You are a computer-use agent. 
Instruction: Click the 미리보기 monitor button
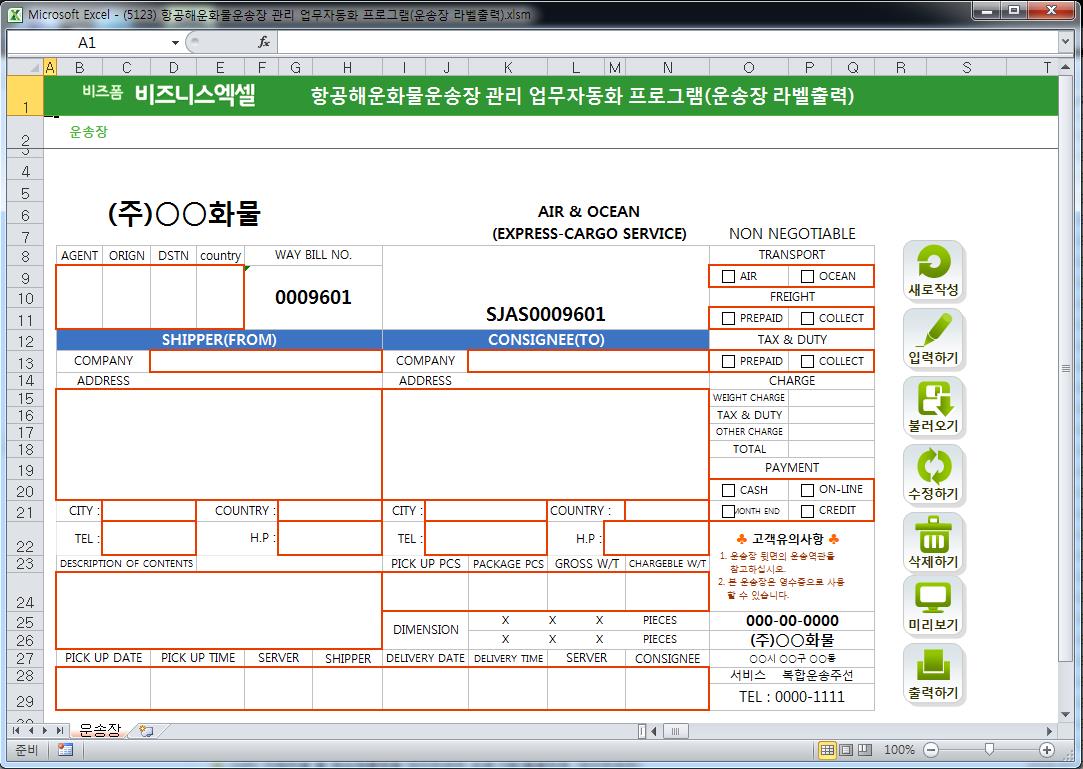point(933,606)
